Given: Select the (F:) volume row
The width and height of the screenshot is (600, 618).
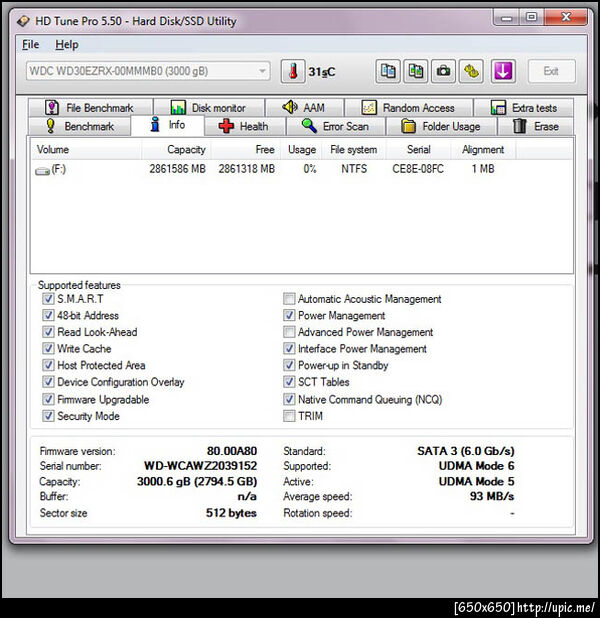Looking at the screenshot, I should 302,169.
